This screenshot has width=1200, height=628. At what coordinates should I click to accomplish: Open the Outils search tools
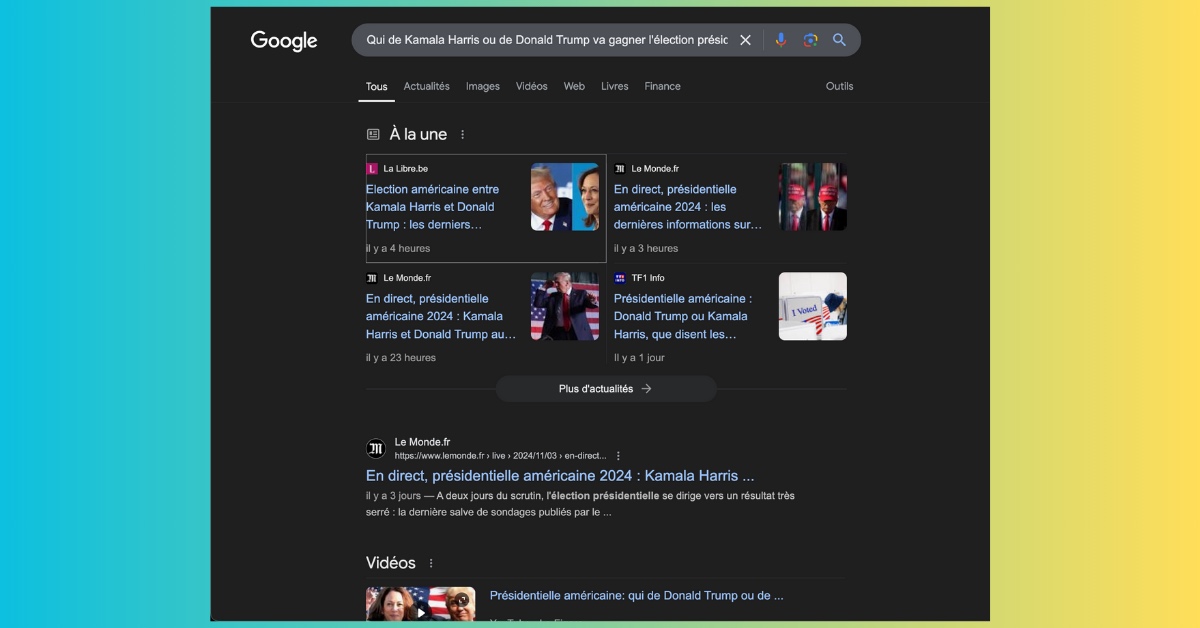click(x=840, y=87)
